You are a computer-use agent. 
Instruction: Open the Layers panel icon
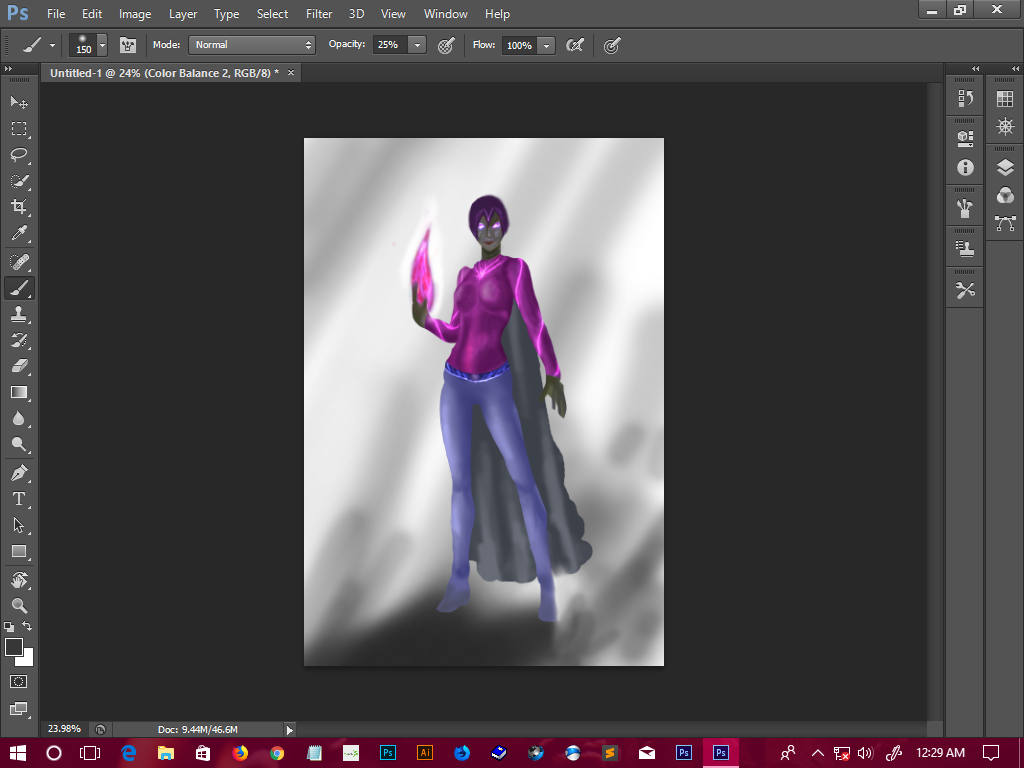1005,168
